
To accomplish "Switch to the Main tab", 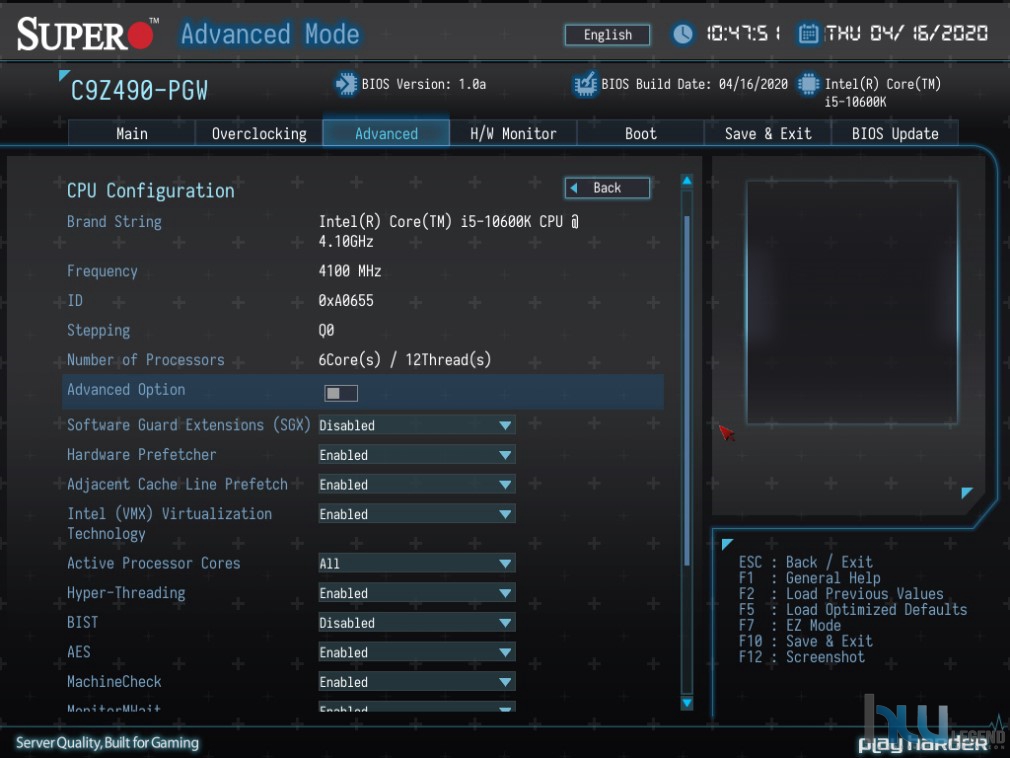I will 131,133.
